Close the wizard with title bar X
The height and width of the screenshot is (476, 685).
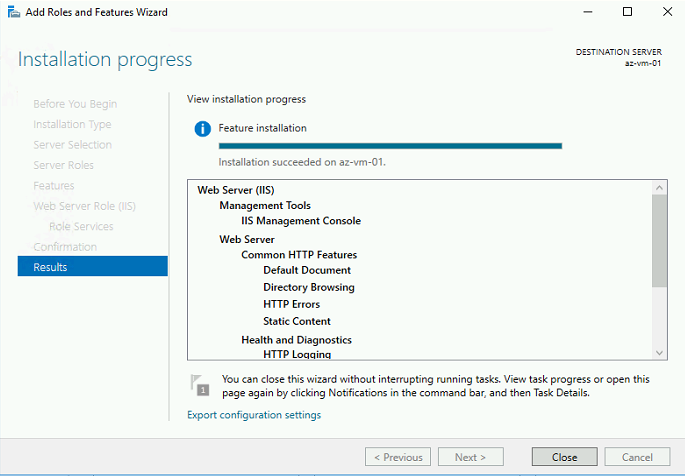tap(667, 12)
